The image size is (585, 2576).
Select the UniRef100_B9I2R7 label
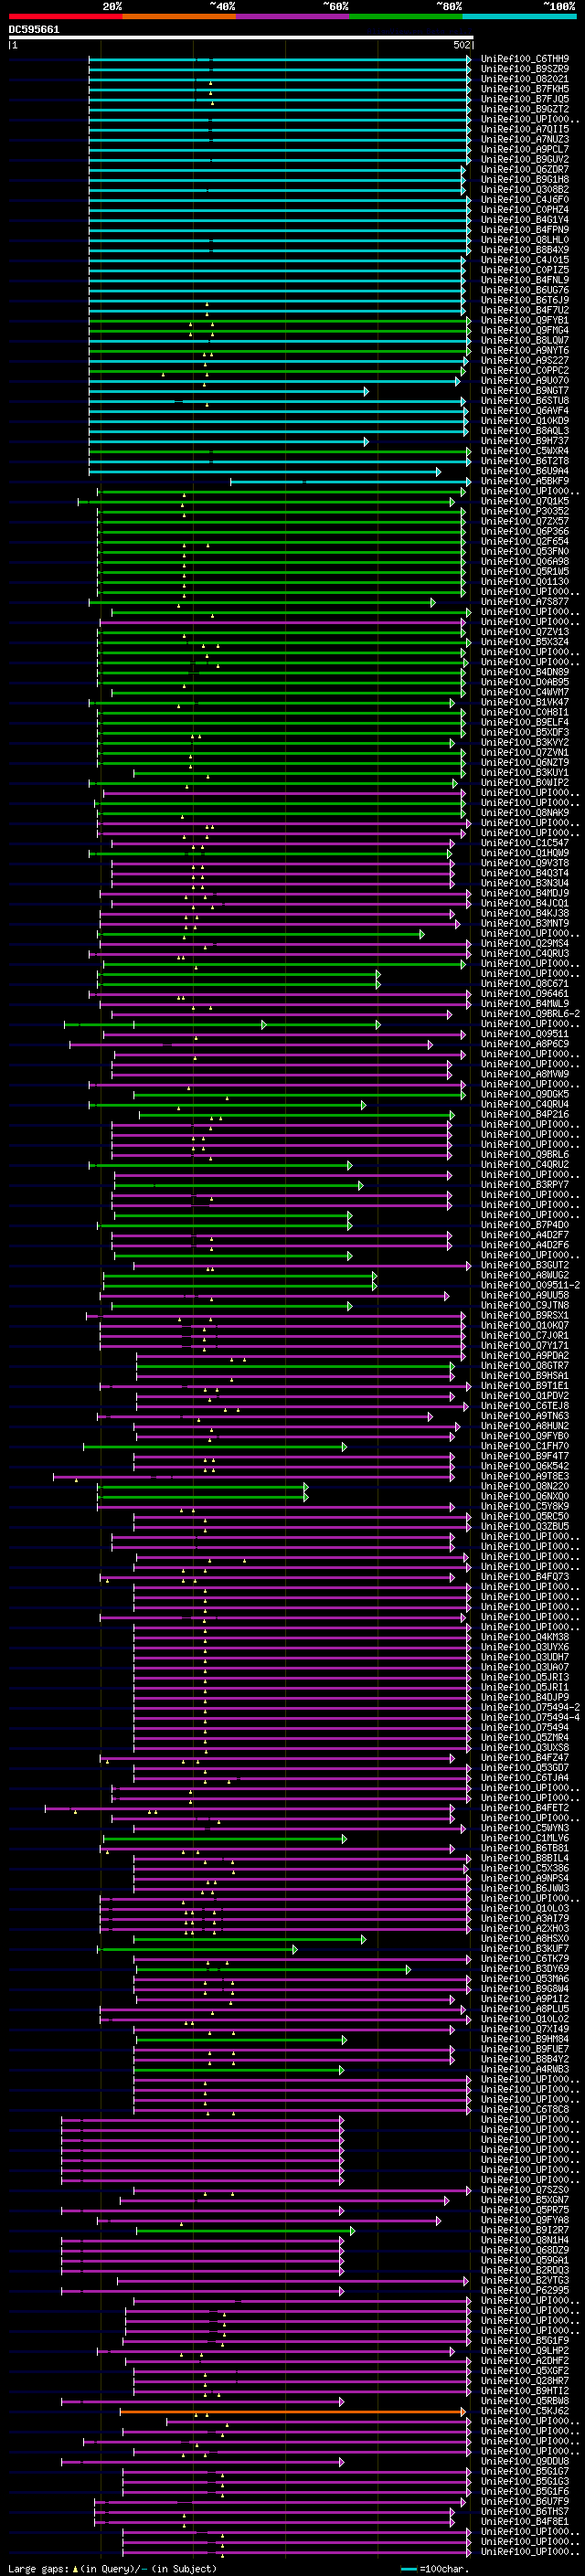click(x=525, y=2230)
